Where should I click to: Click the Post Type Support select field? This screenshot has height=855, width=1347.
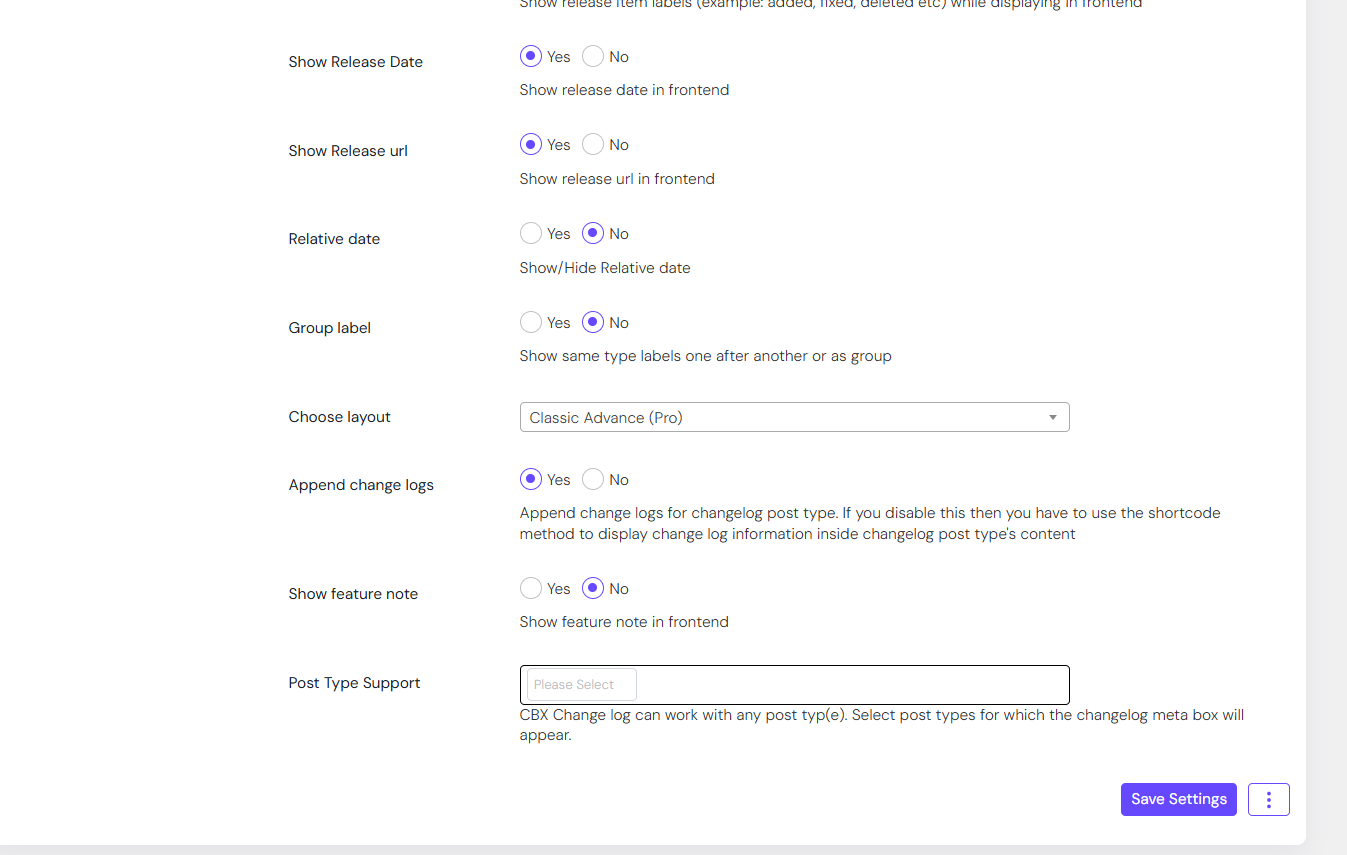pos(794,685)
